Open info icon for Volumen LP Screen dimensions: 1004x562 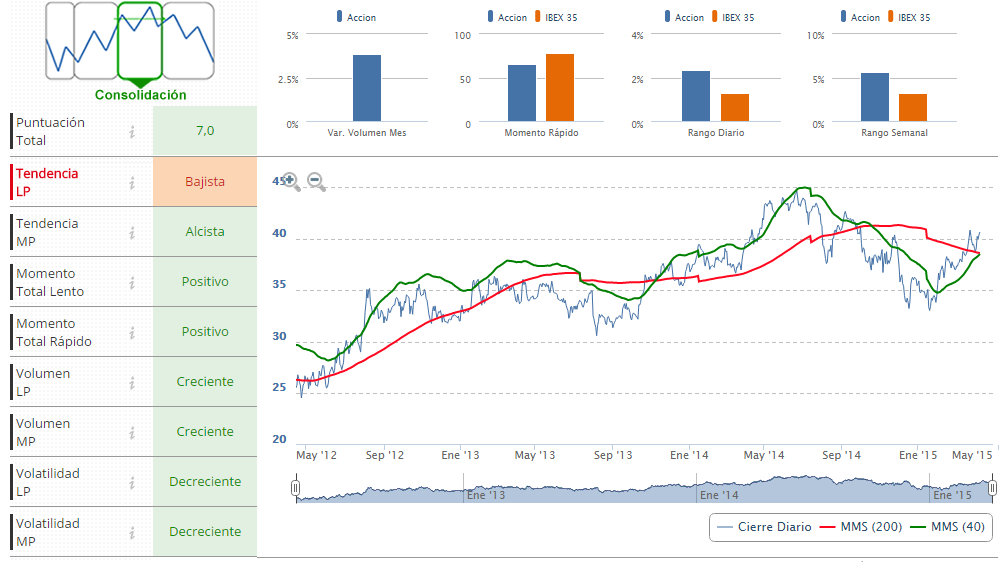(x=131, y=382)
